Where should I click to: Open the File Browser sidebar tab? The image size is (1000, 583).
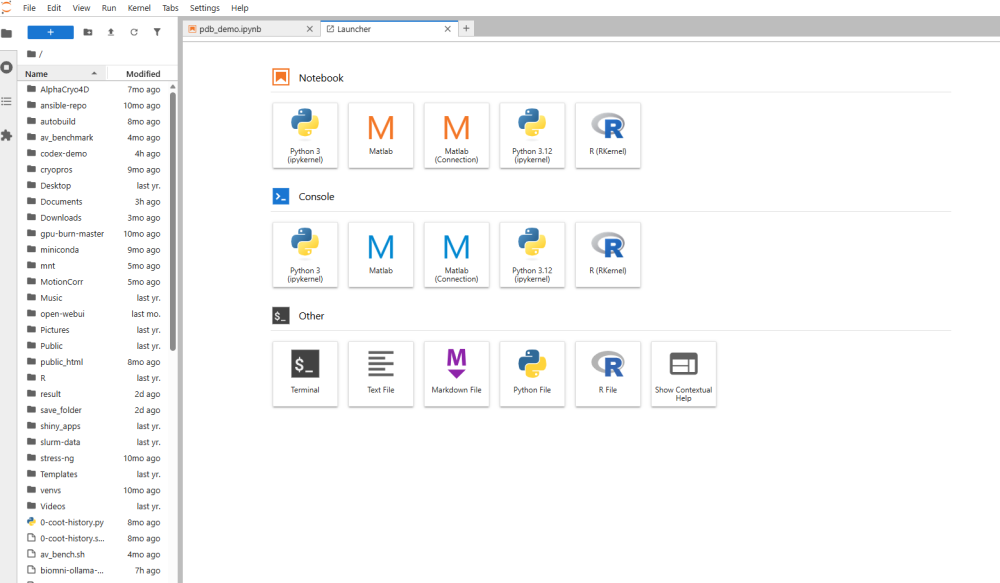(6, 33)
